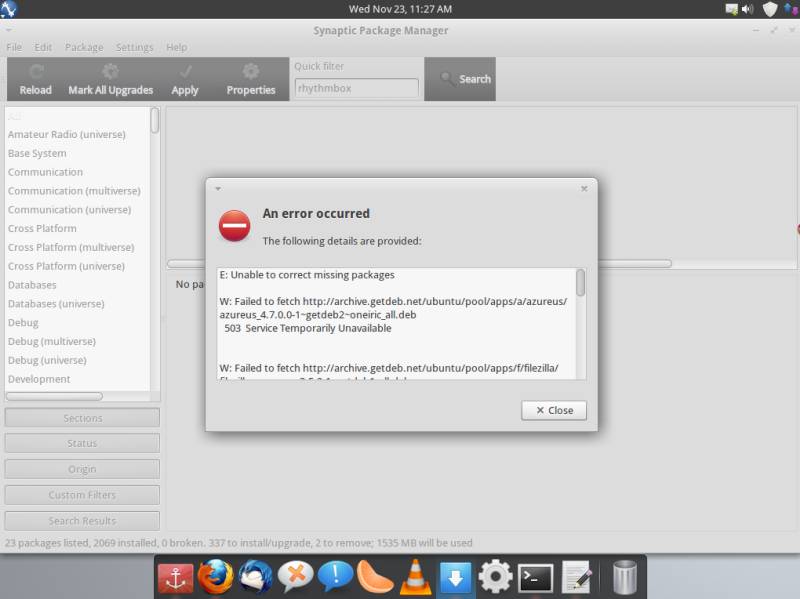Click 'E: Unable to correct missing packages' line

[307, 275]
